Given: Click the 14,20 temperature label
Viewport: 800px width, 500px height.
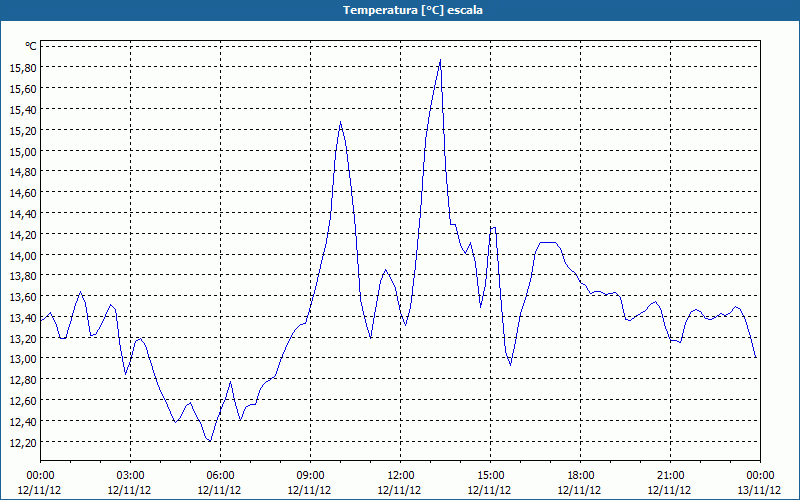Looking at the screenshot, I should click(x=23, y=234).
